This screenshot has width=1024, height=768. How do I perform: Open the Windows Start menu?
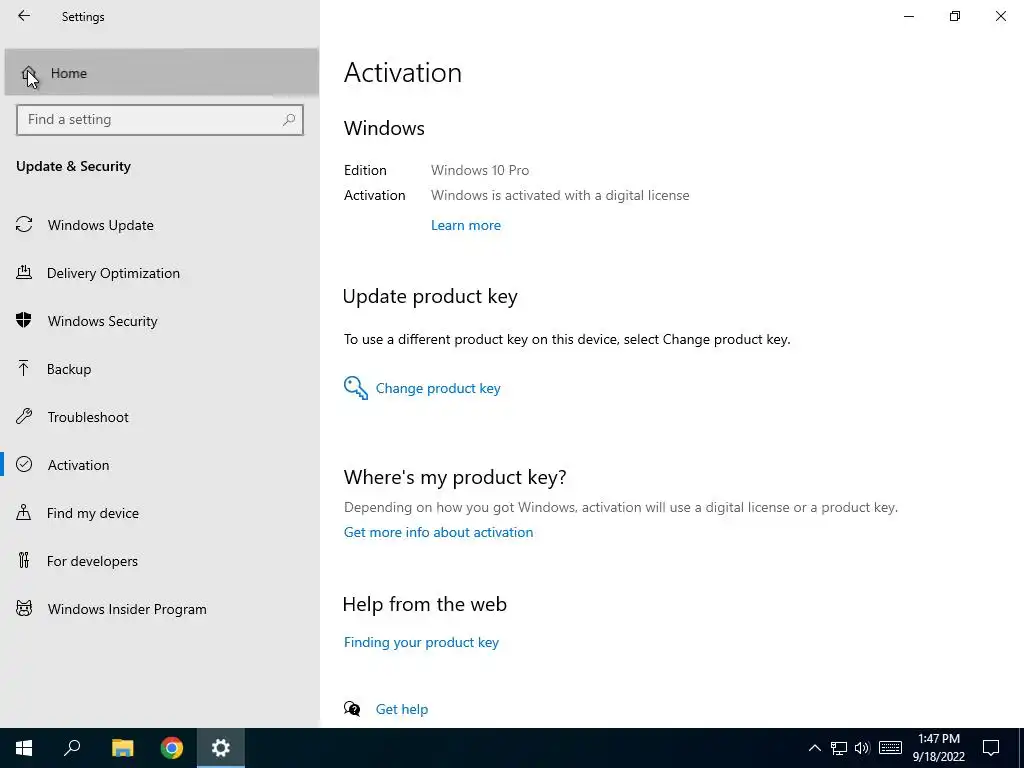click(x=24, y=748)
